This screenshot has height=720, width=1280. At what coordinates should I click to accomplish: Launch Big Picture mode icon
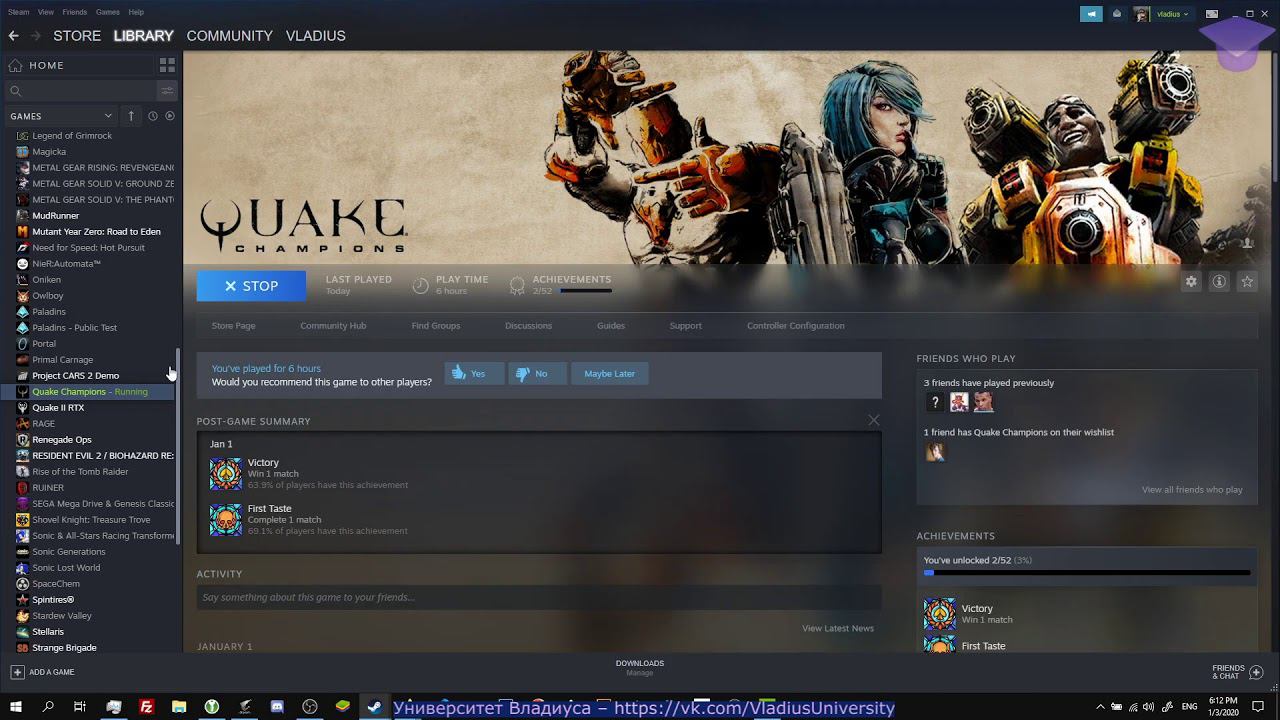(x=1212, y=14)
